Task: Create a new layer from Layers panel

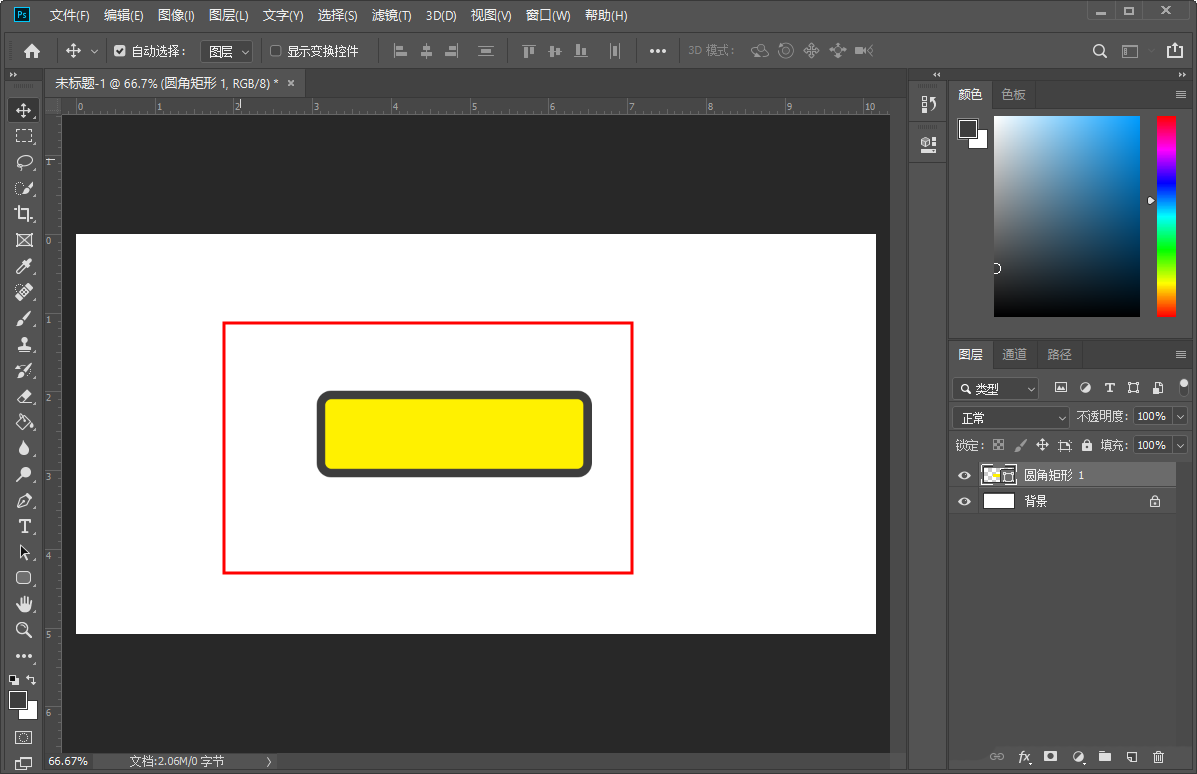Action: 1131,757
